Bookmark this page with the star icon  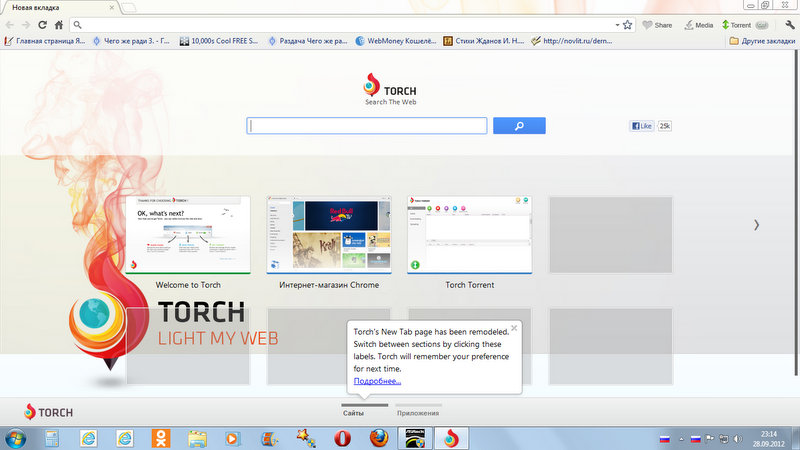[x=628, y=24]
